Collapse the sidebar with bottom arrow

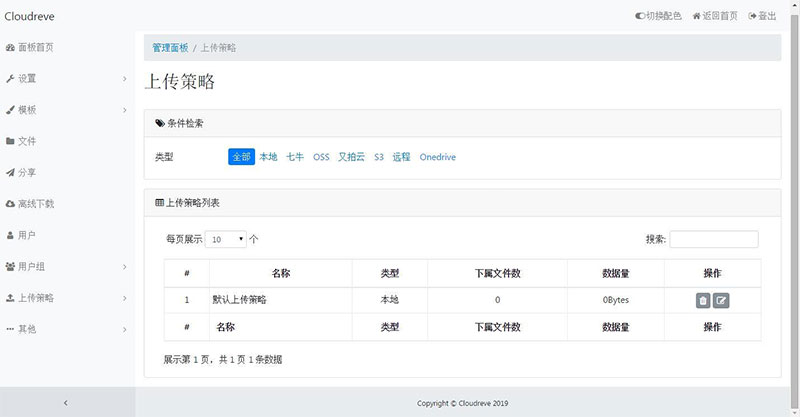(66, 402)
